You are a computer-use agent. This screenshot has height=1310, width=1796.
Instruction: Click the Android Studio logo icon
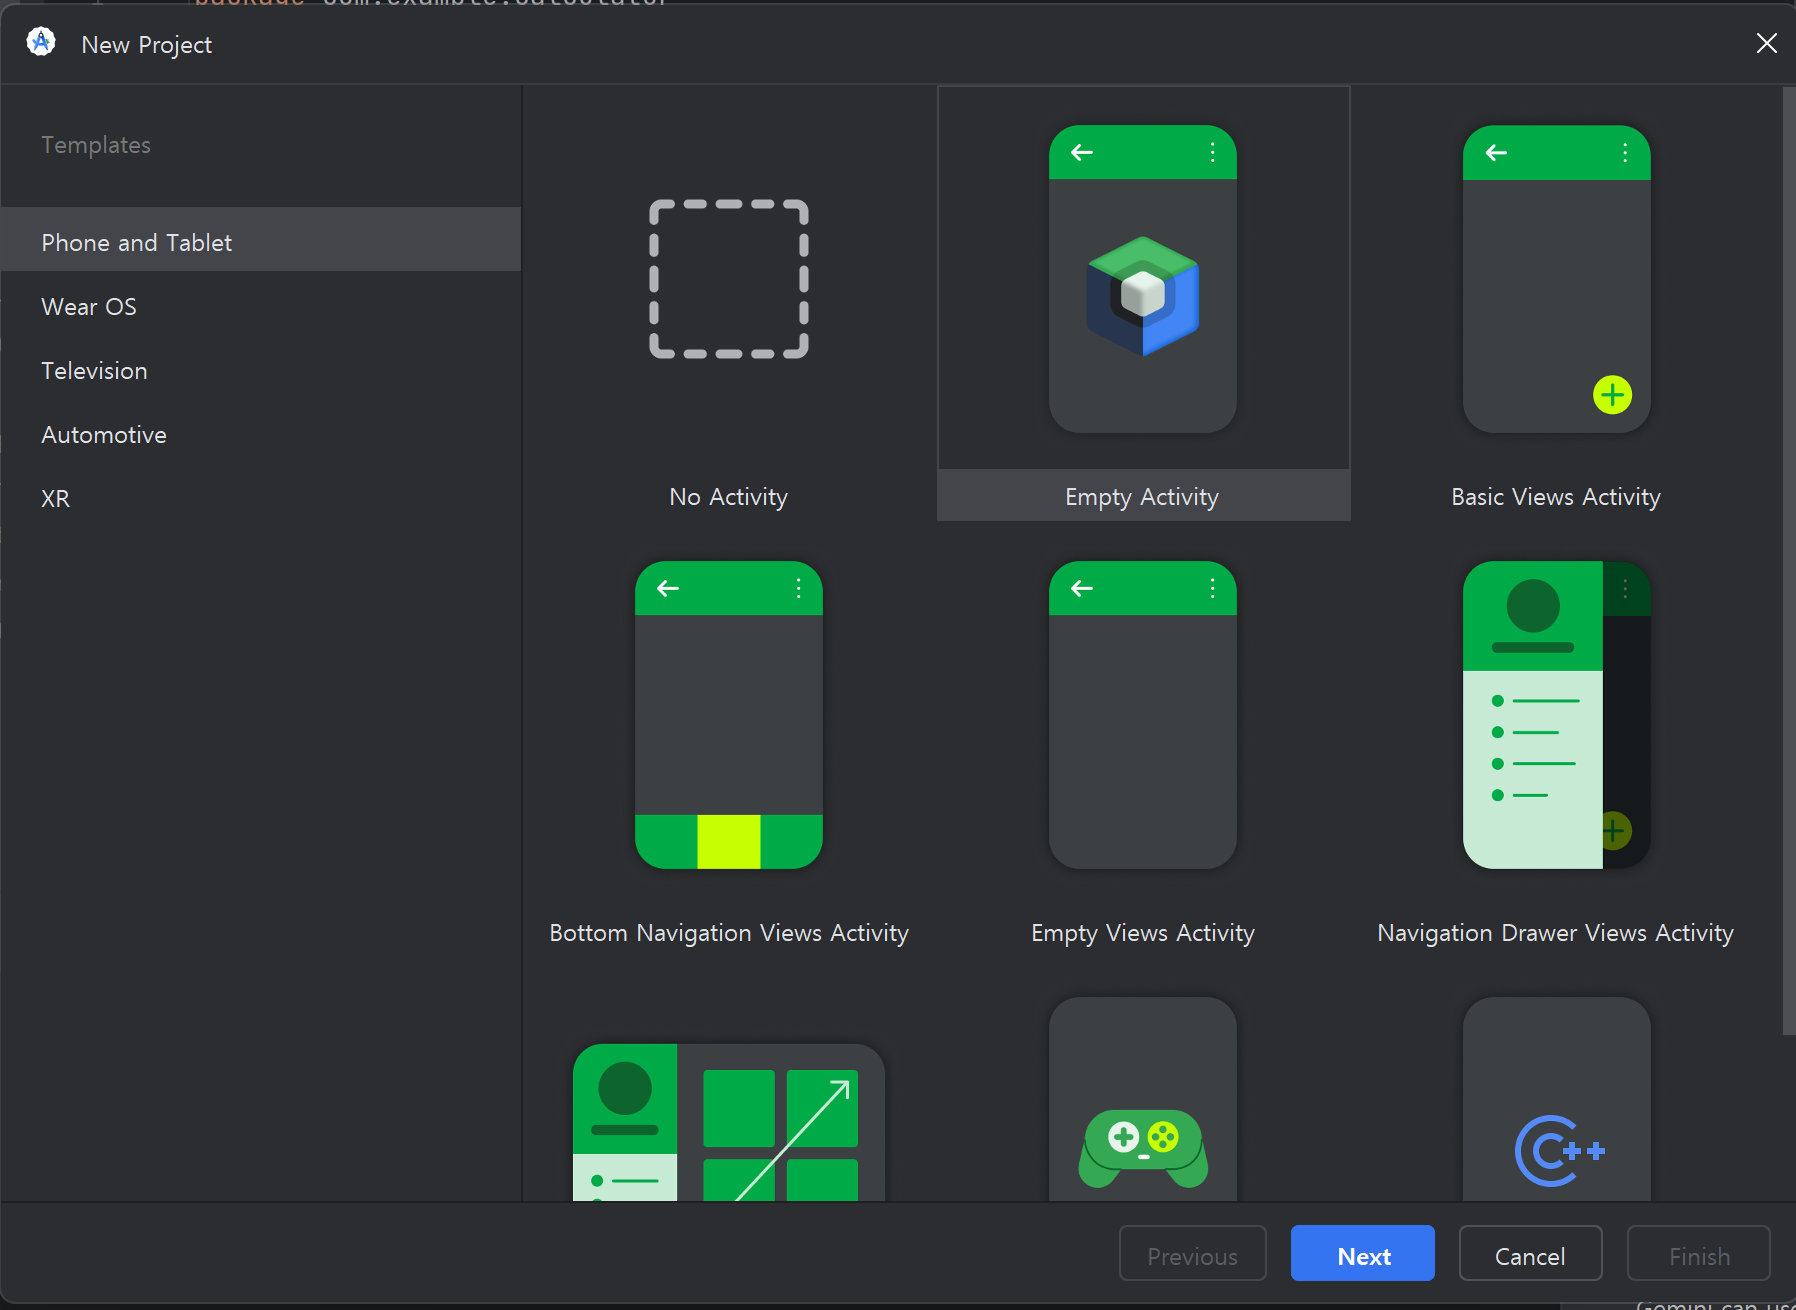click(41, 43)
